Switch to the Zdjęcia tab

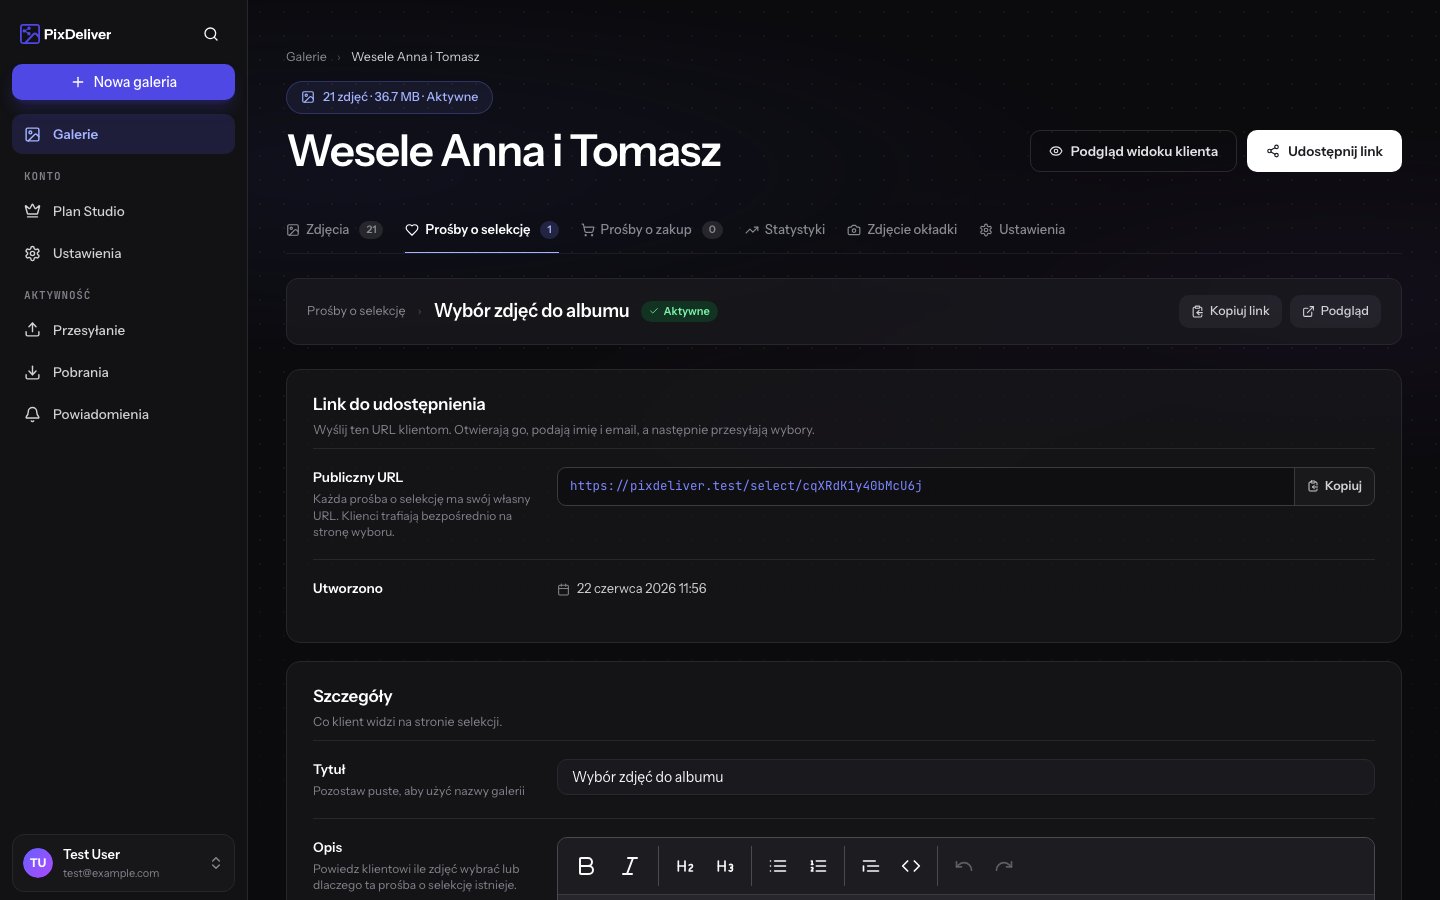[334, 230]
